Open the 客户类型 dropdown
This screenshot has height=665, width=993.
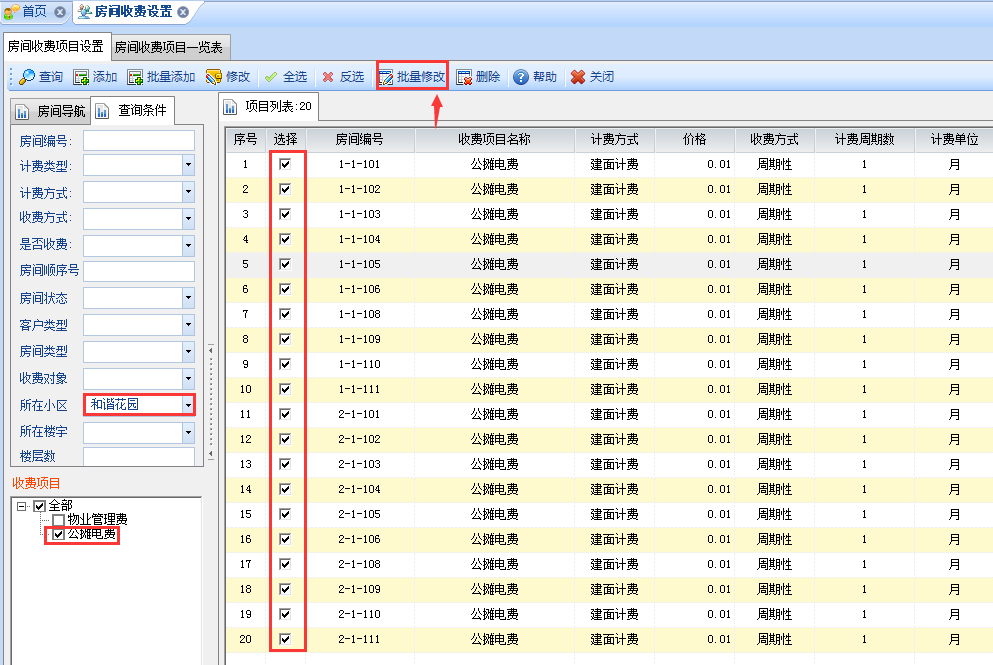pyautogui.click(x=188, y=325)
